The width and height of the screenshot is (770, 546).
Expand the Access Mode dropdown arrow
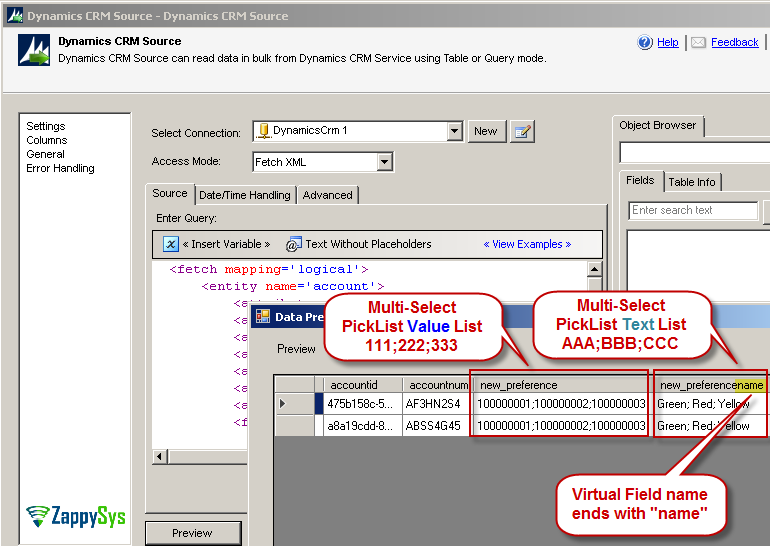click(x=385, y=162)
